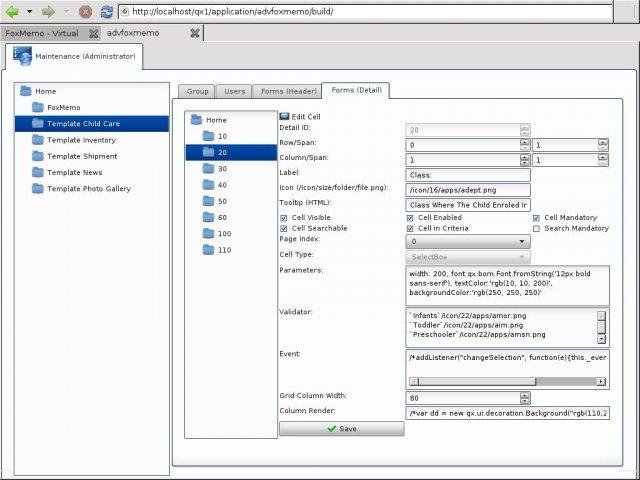Toggle the Cell Visible checkbox

(x=284, y=218)
